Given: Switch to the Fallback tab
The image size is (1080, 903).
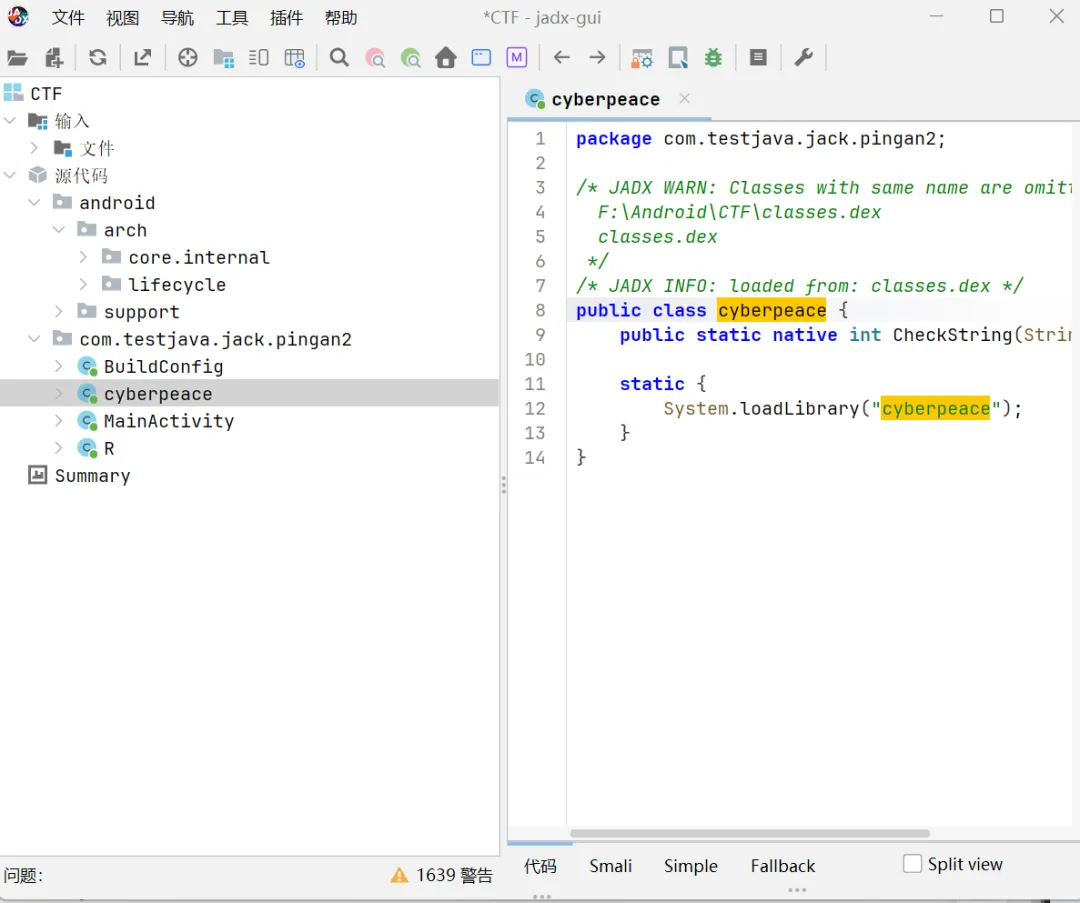Looking at the screenshot, I should tap(782, 866).
